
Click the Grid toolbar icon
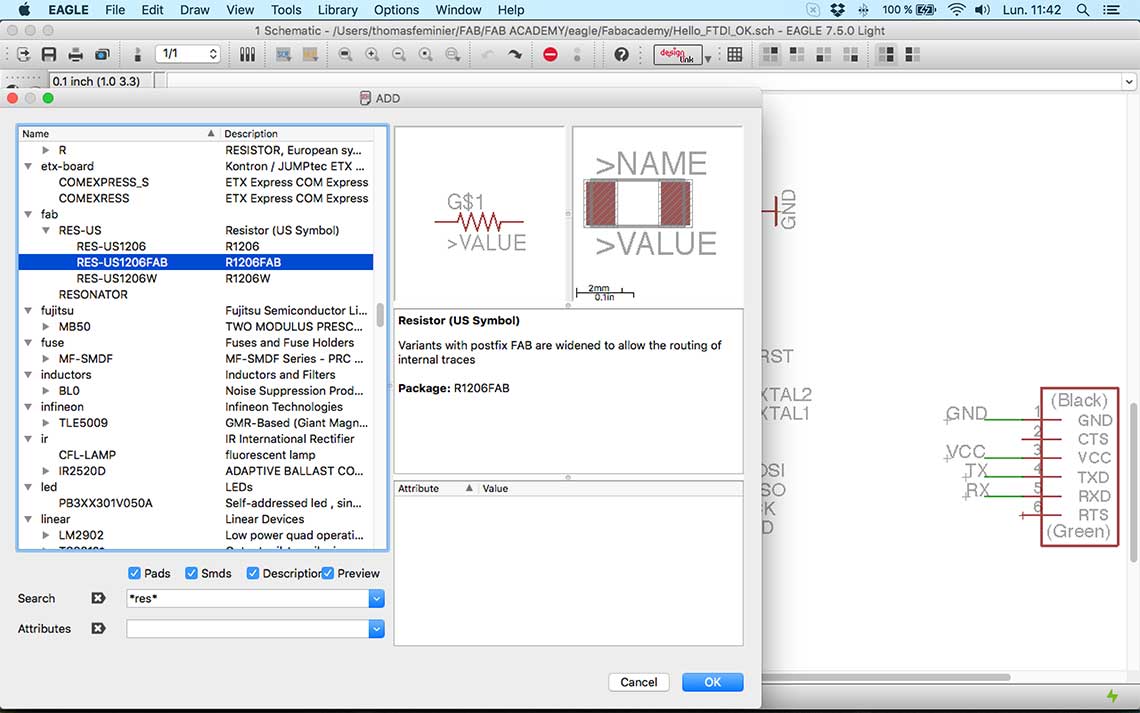[x=735, y=55]
